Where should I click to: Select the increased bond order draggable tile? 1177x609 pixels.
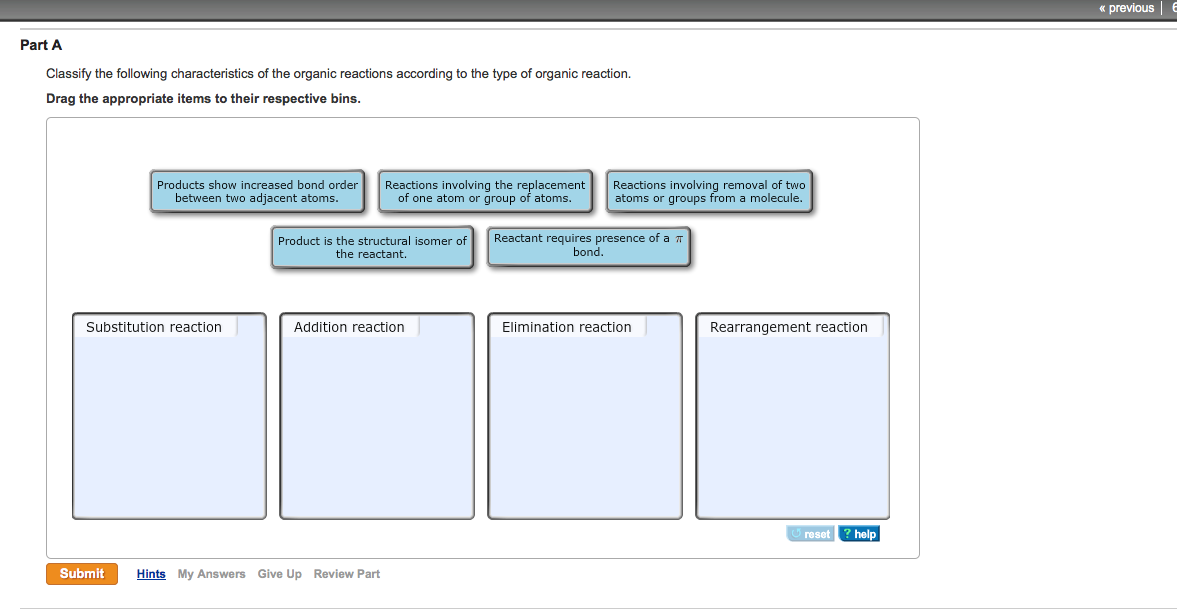click(x=256, y=191)
